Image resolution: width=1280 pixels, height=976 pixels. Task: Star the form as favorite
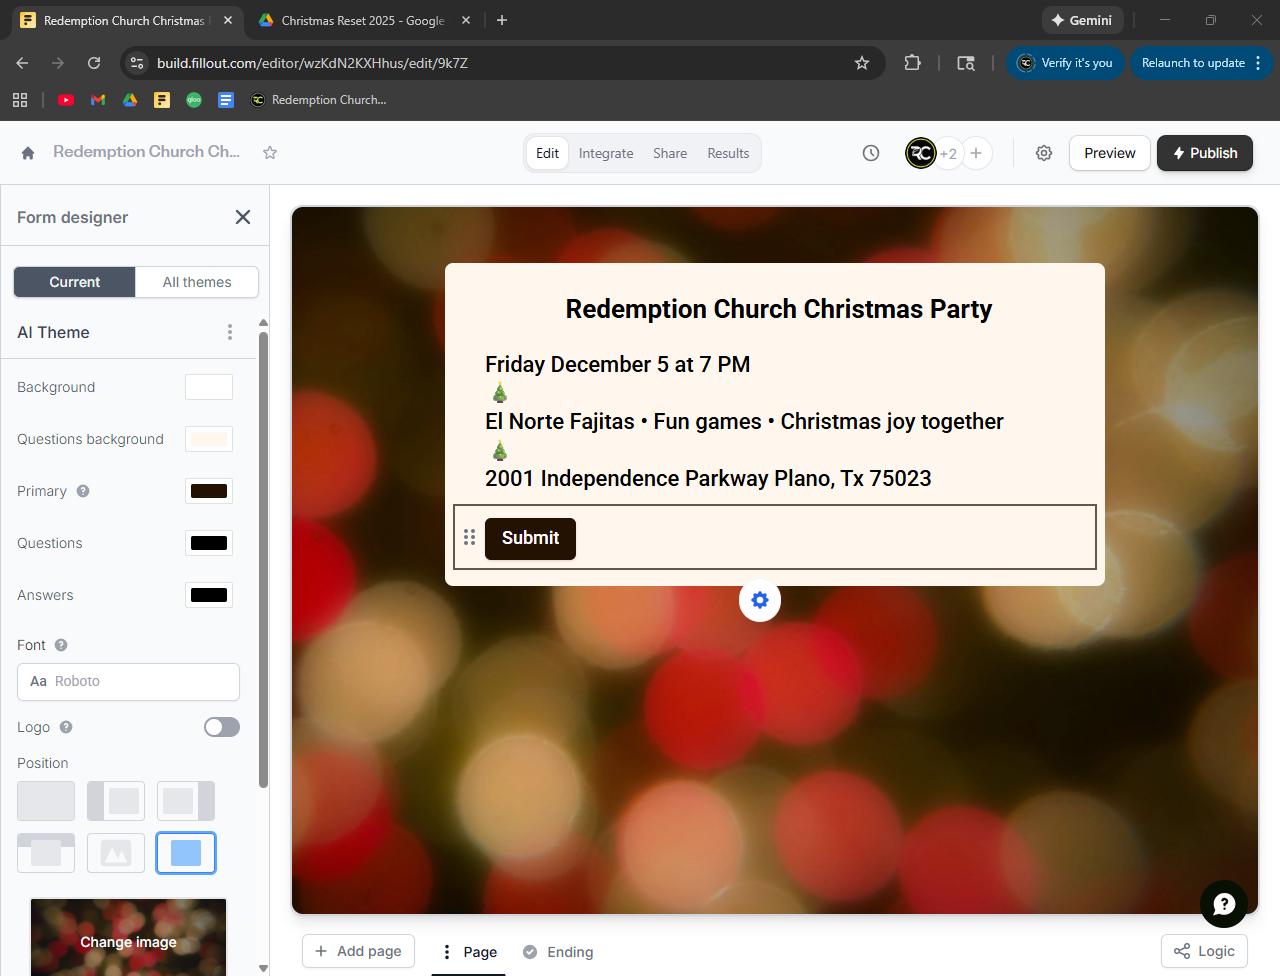(x=270, y=153)
